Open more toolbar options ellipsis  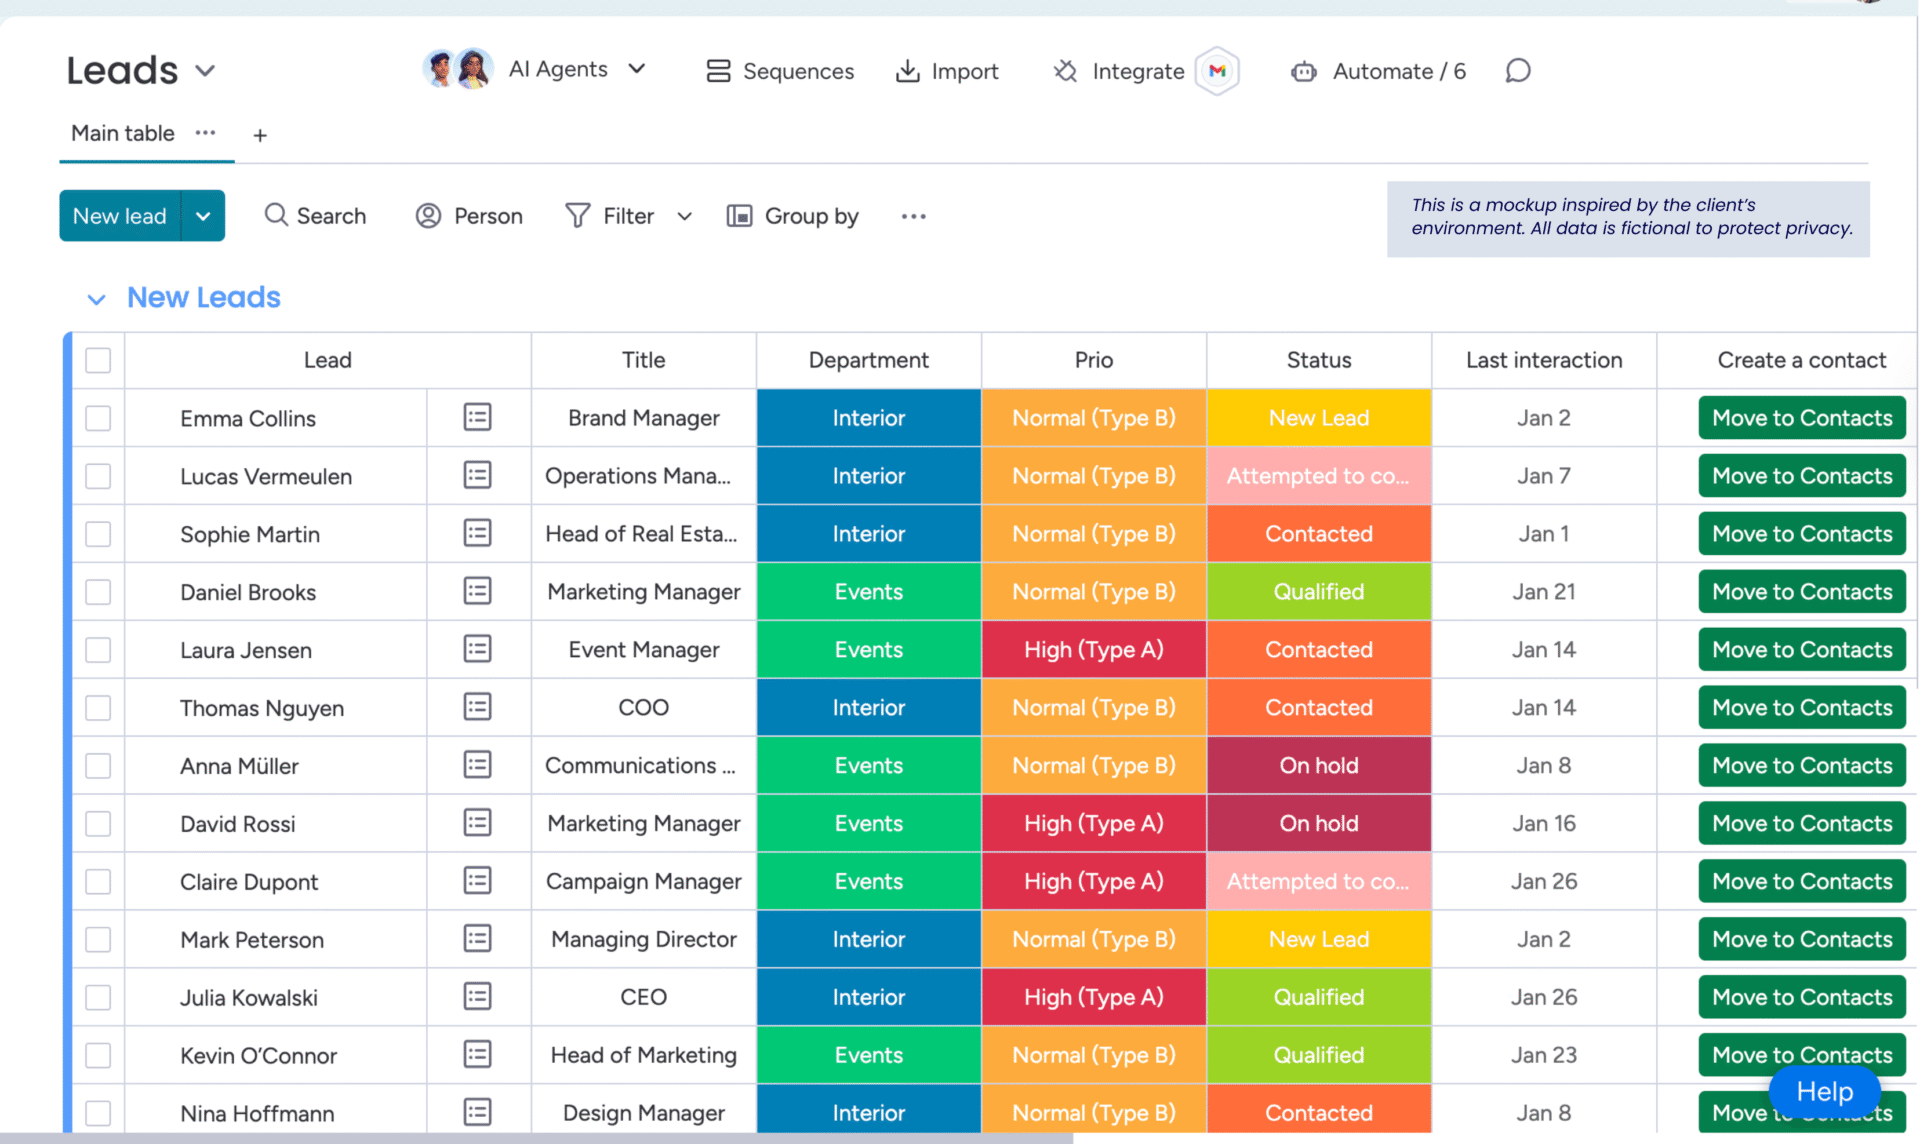[913, 216]
